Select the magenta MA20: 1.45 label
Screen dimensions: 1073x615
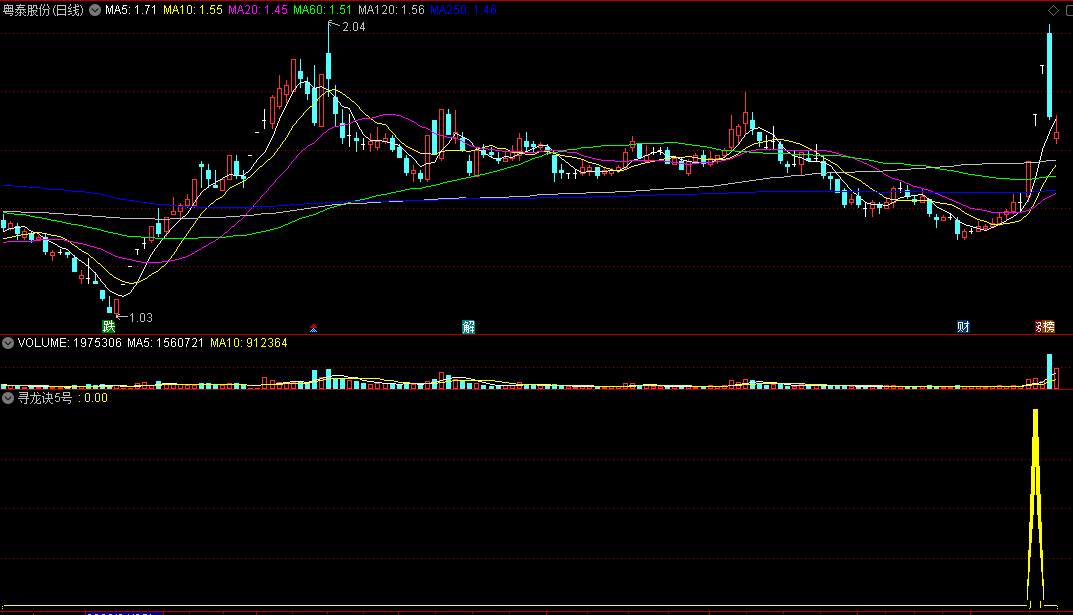[x=258, y=10]
